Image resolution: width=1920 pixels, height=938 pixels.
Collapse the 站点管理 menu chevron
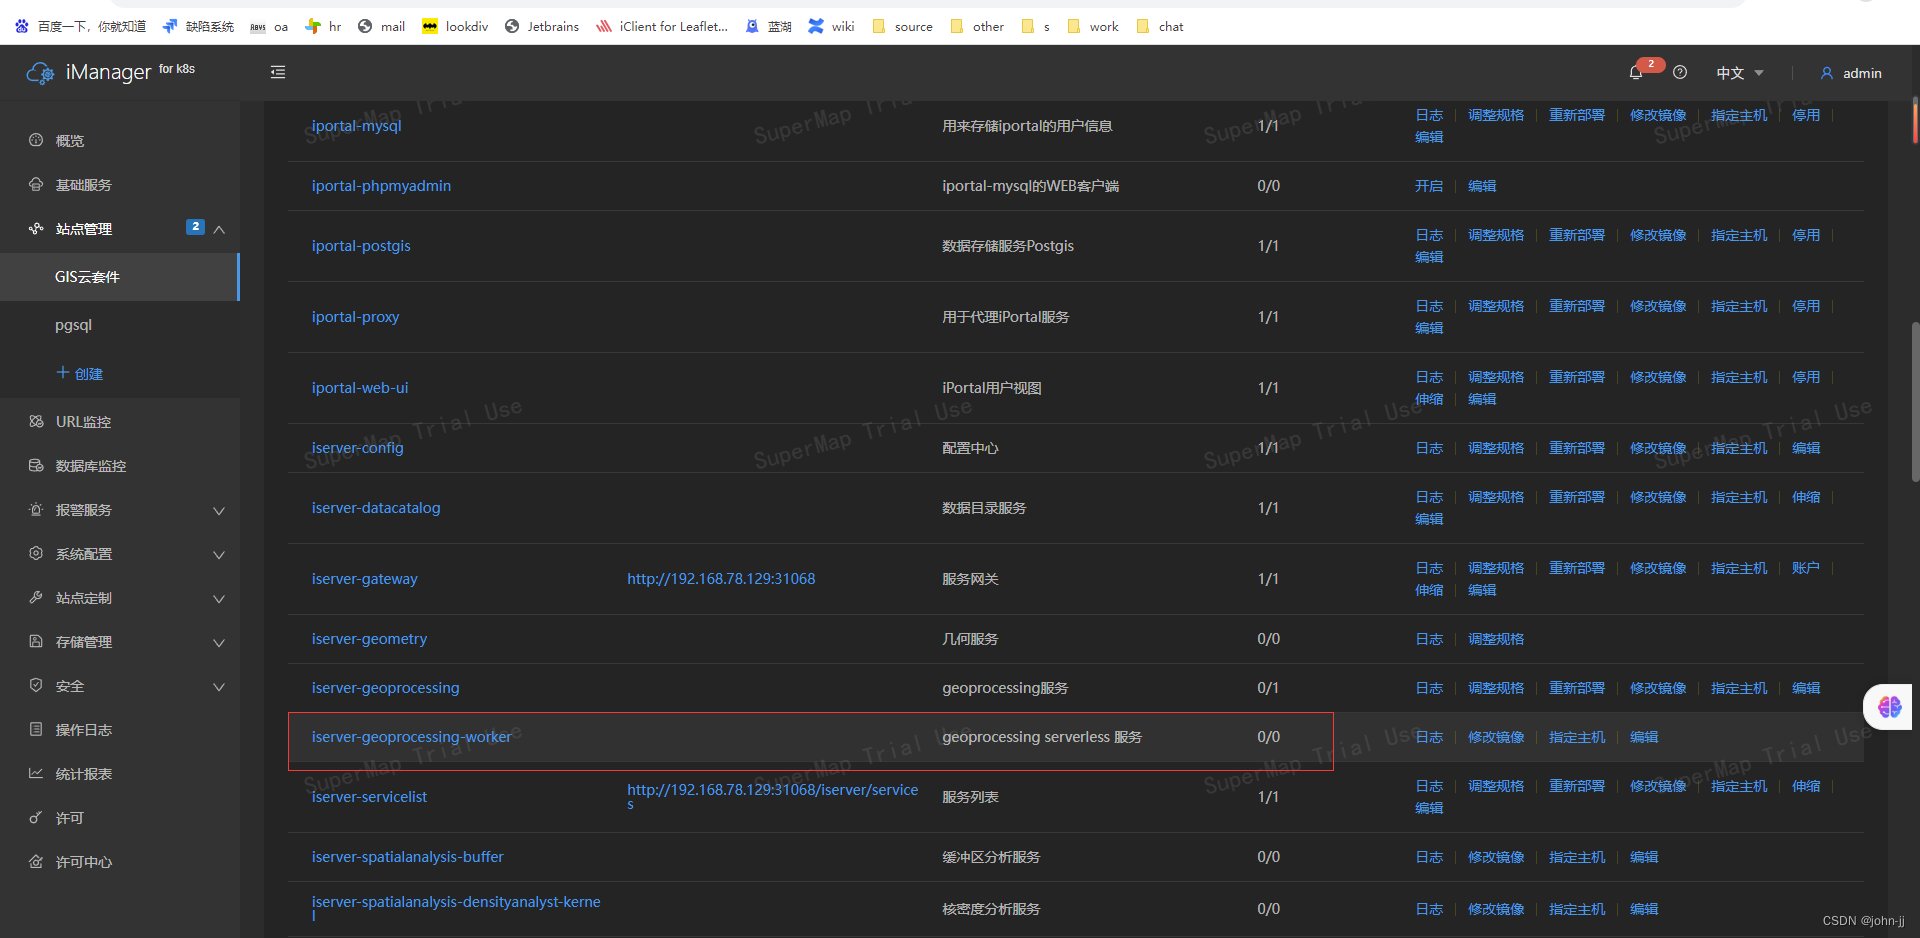pyautogui.click(x=219, y=229)
